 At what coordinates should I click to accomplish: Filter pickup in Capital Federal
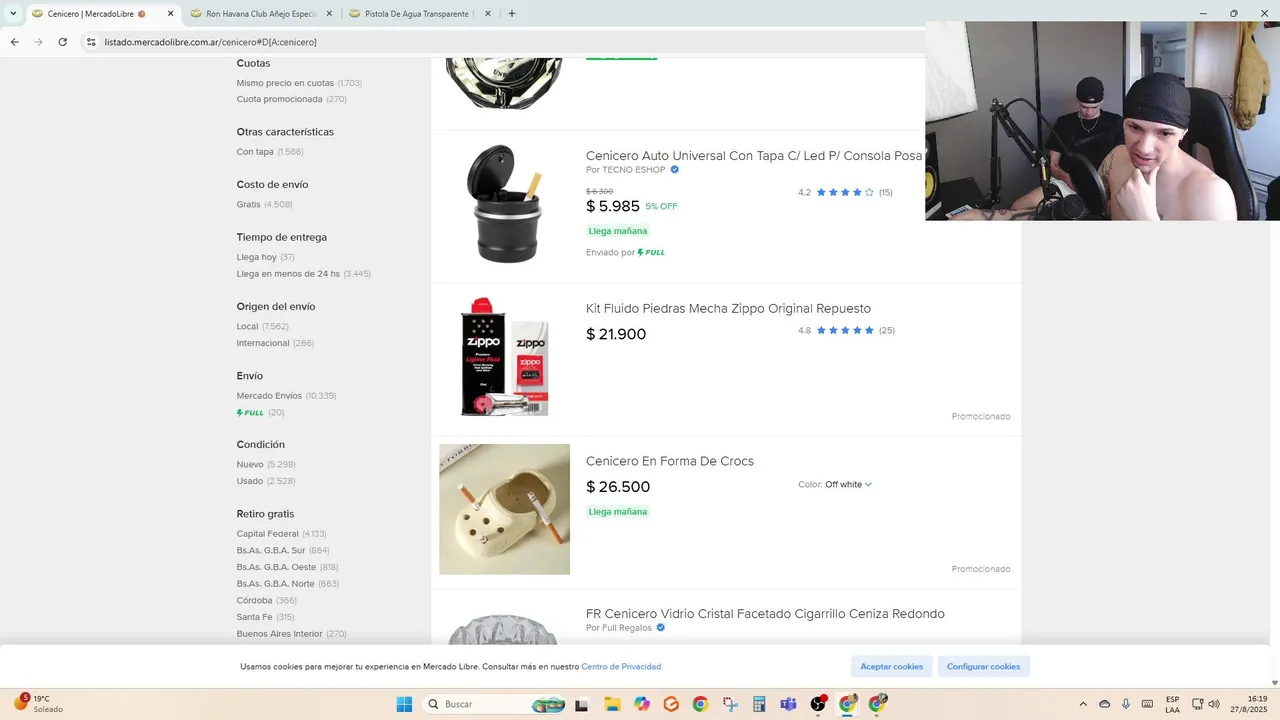coord(281,534)
